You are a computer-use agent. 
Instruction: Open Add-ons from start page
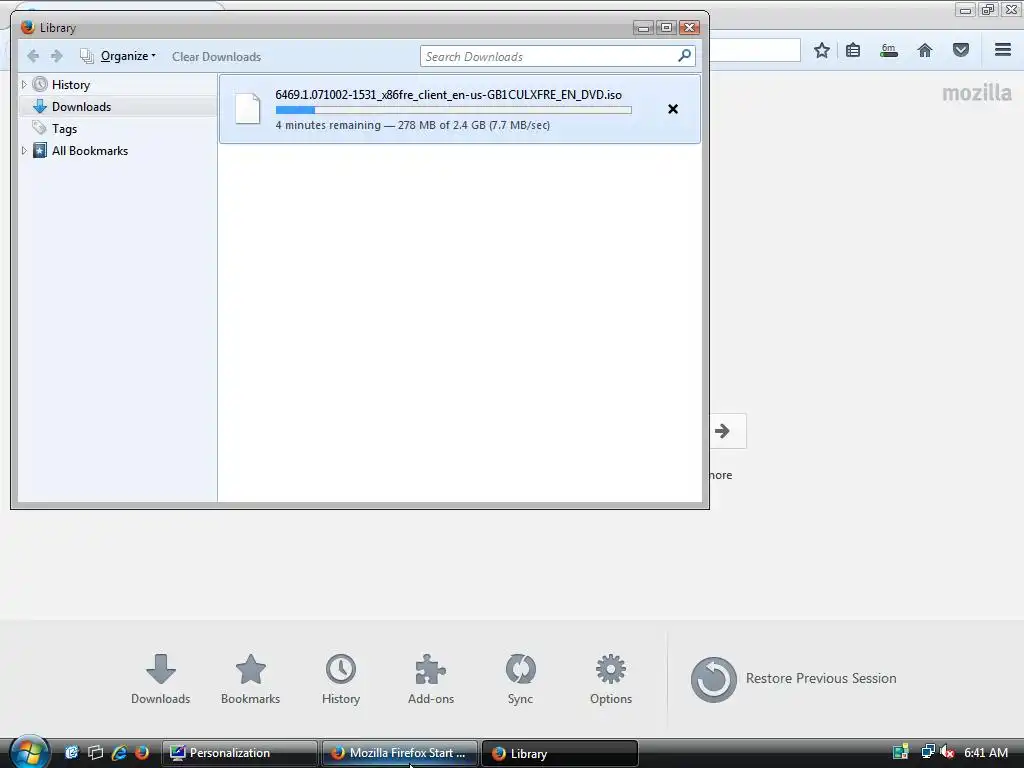pos(430,679)
